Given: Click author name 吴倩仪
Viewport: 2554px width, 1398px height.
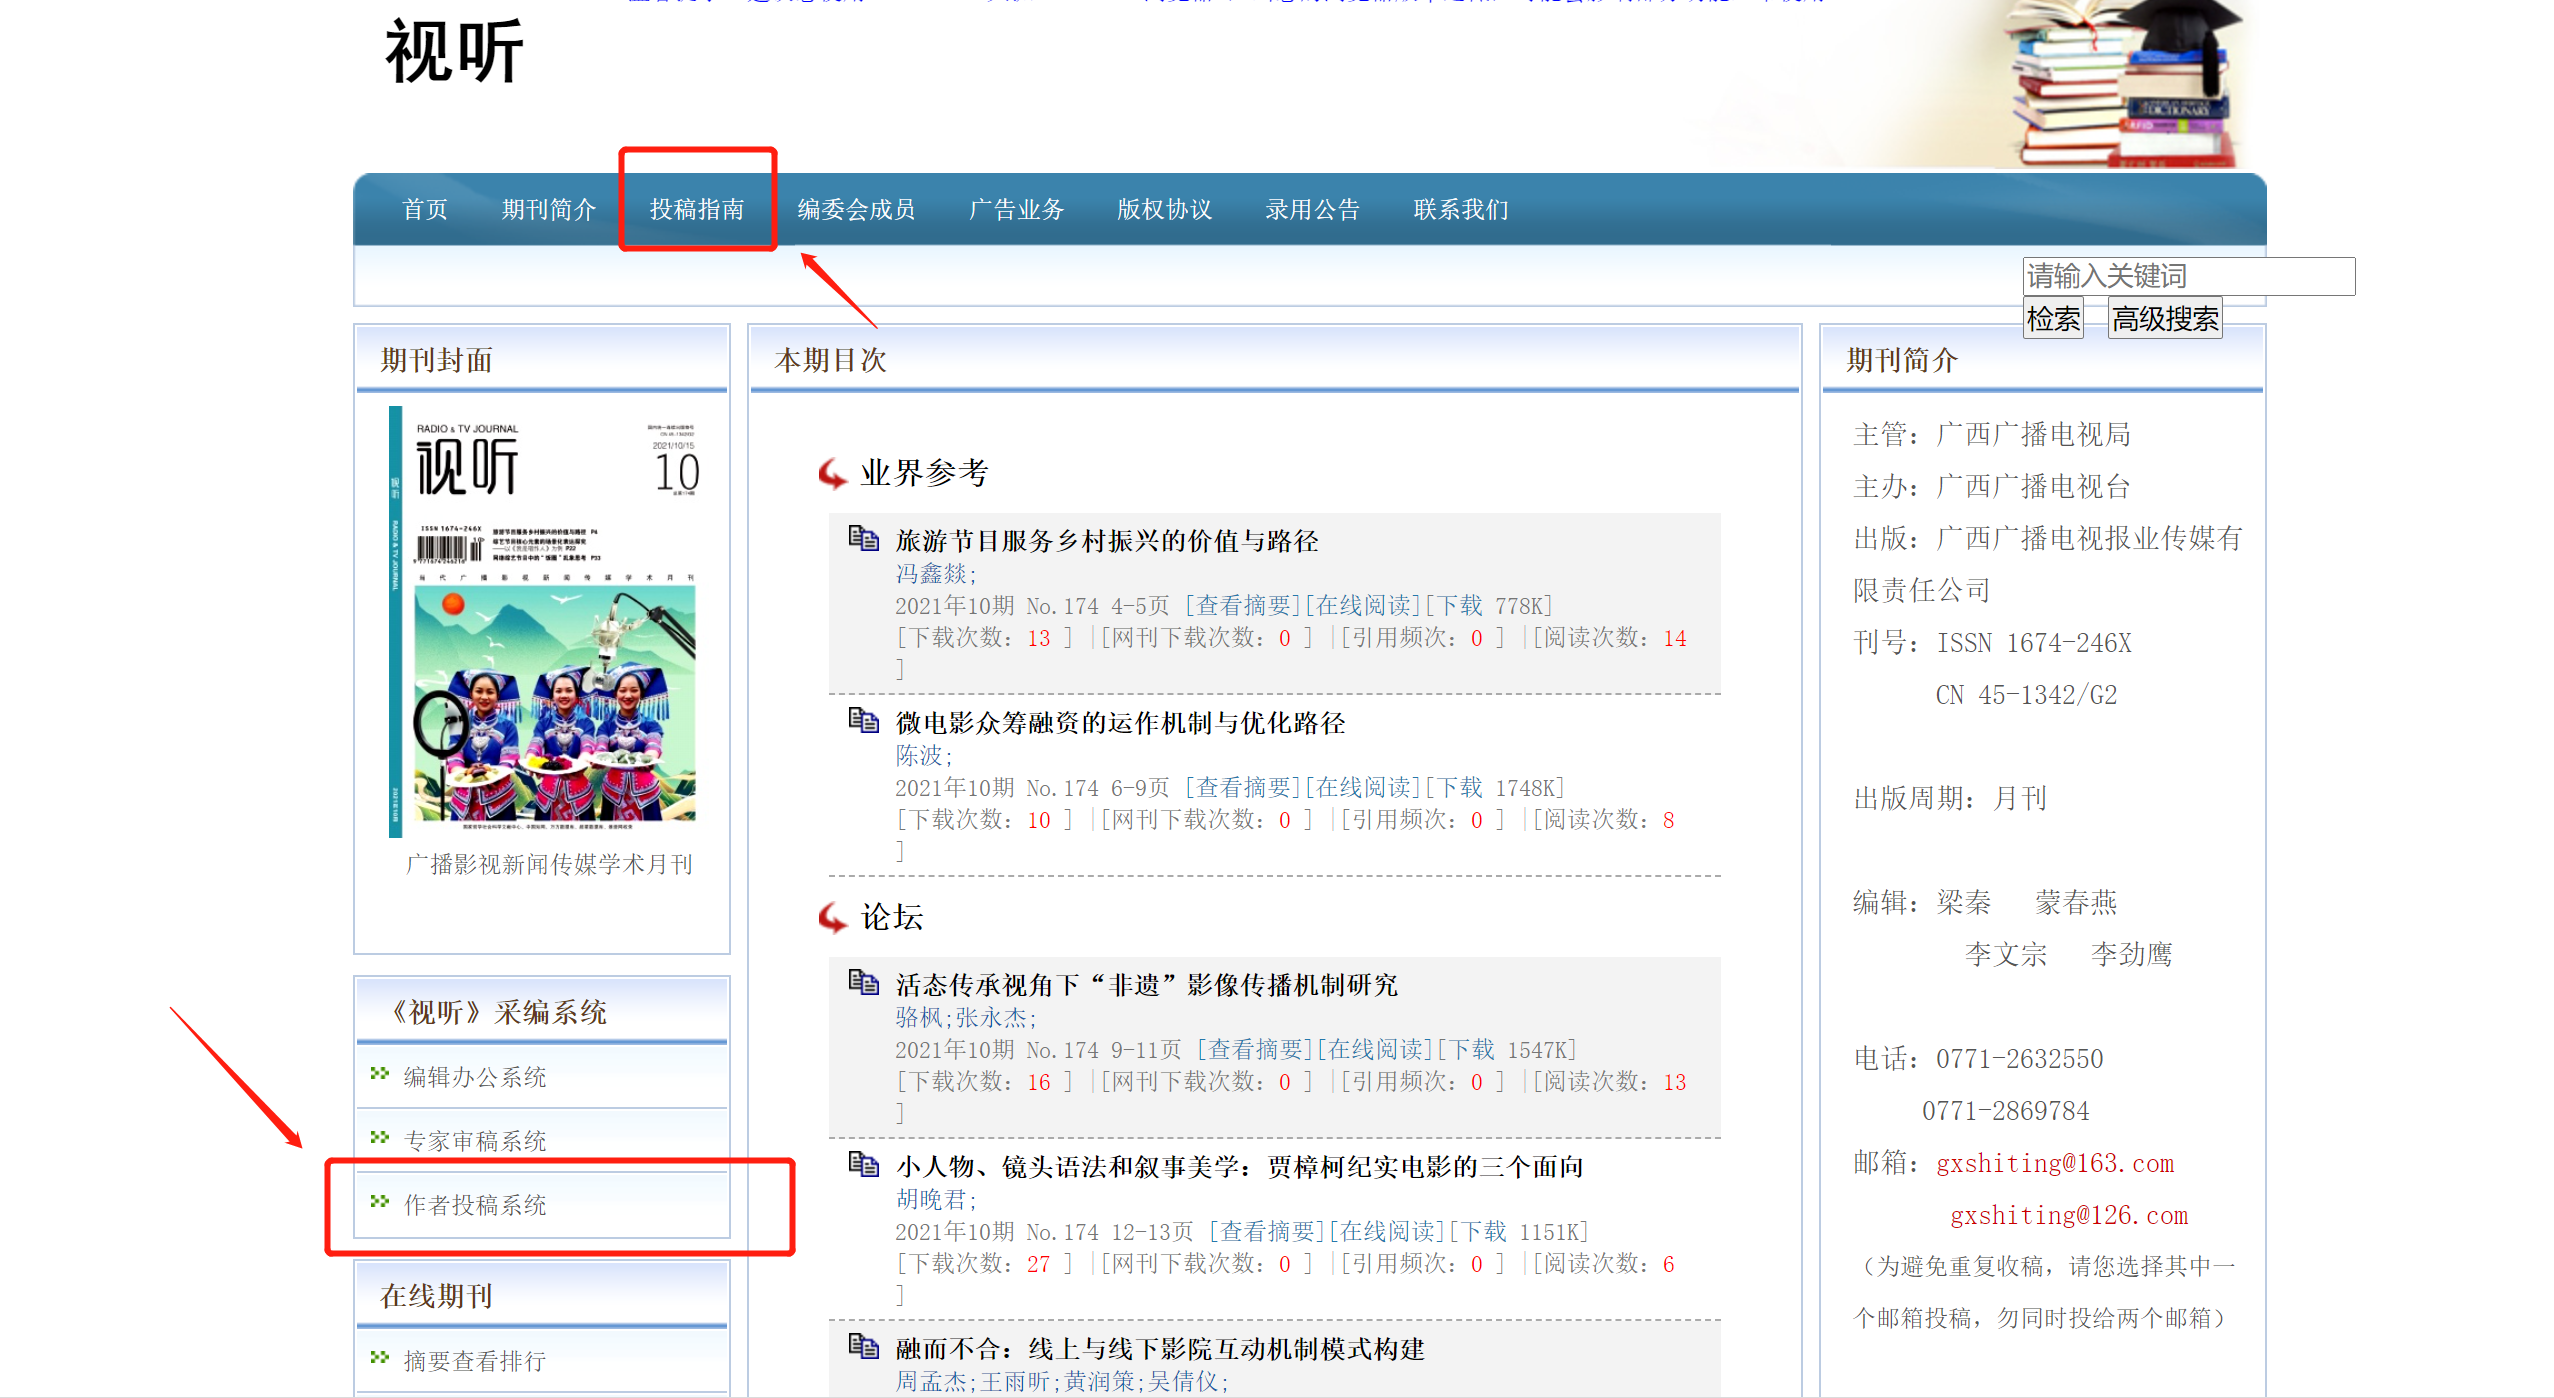Looking at the screenshot, I should click(x=1183, y=1381).
